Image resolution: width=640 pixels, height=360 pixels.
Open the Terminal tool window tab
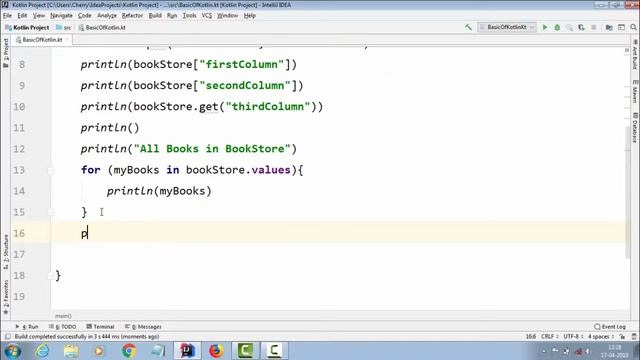coord(100,327)
